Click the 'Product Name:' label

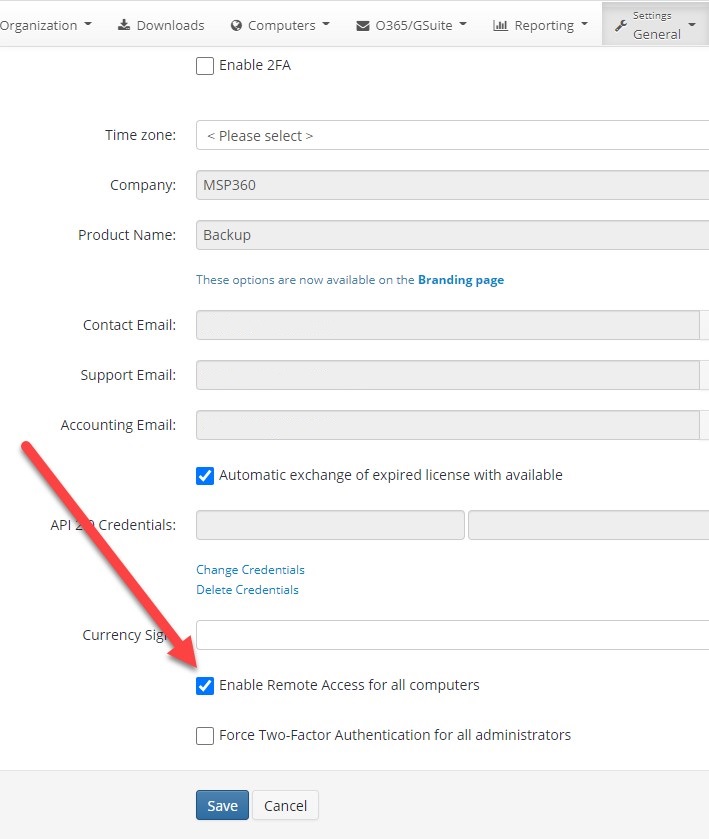[127, 235]
